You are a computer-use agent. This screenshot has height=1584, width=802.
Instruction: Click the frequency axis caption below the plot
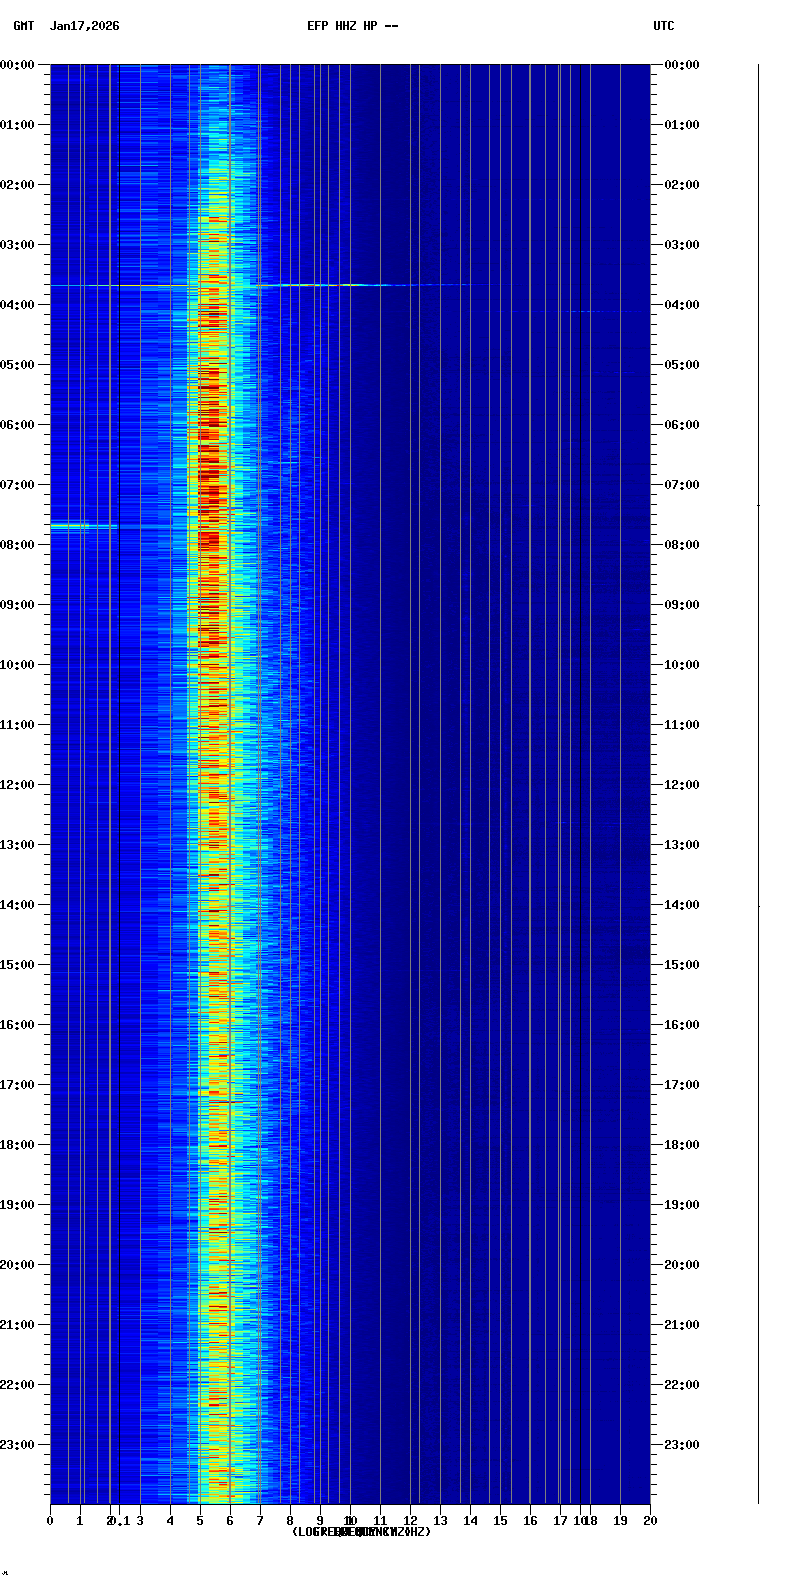coord(361,1532)
